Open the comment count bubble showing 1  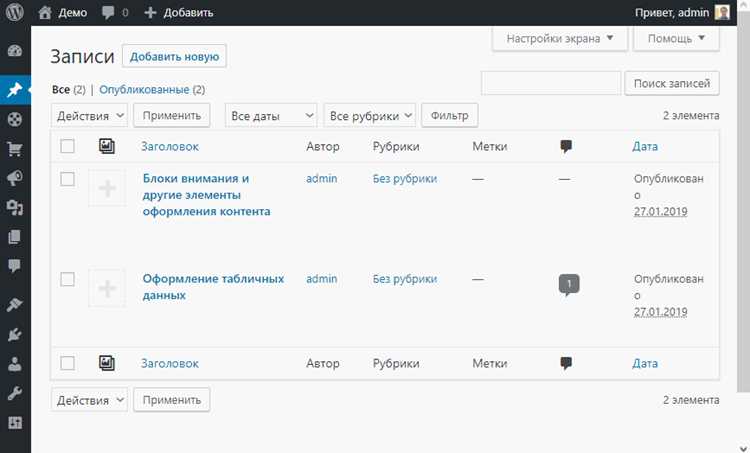[569, 285]
